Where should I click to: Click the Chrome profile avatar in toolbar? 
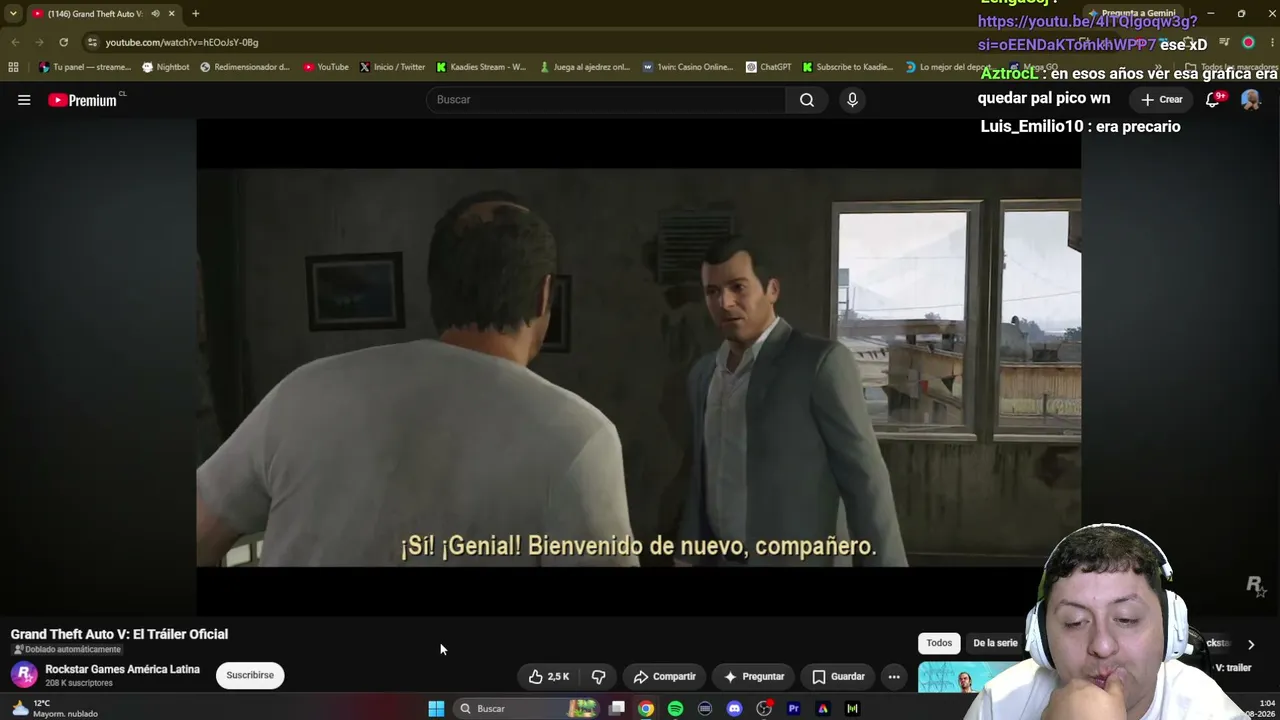(1248, 42)
